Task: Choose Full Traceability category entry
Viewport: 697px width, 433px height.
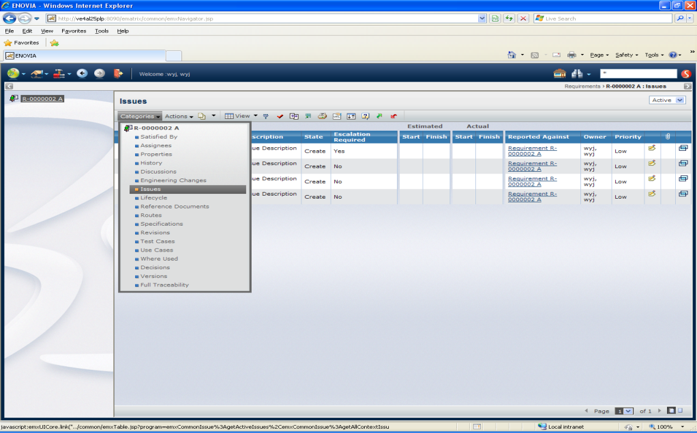Action: tap(164, 285)
